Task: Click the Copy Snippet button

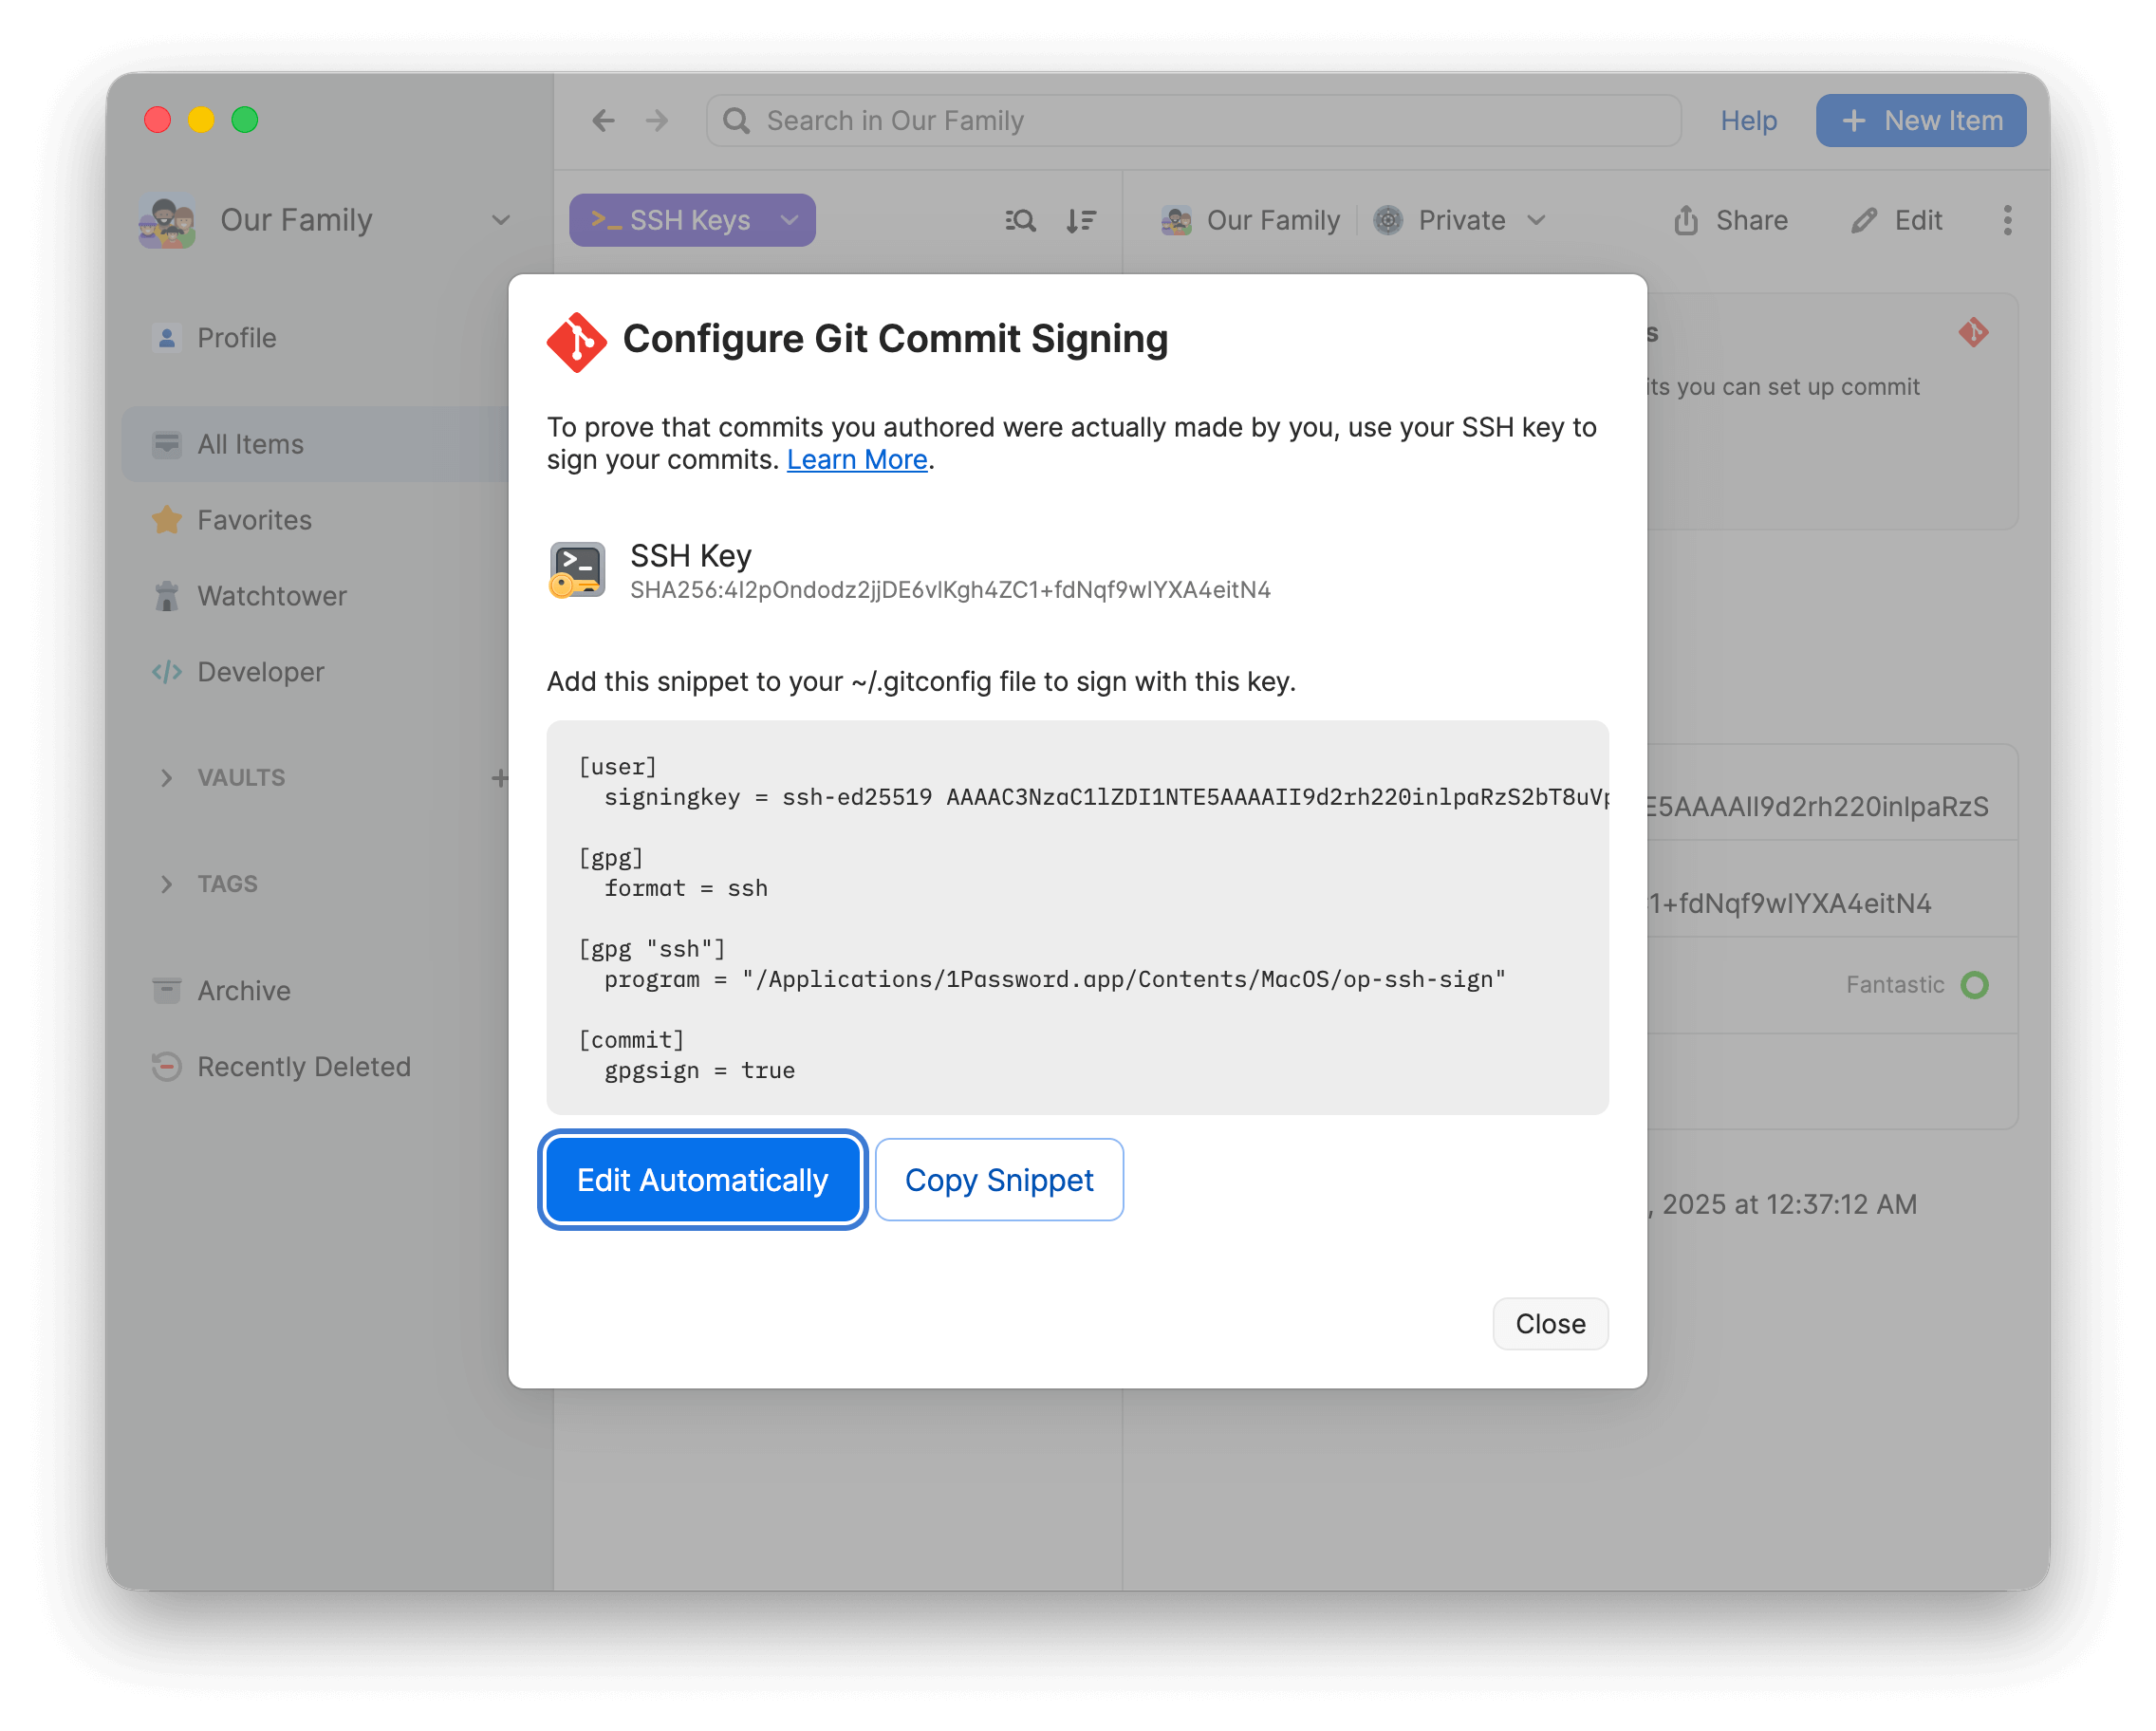Action: [x=998, y=1180]
